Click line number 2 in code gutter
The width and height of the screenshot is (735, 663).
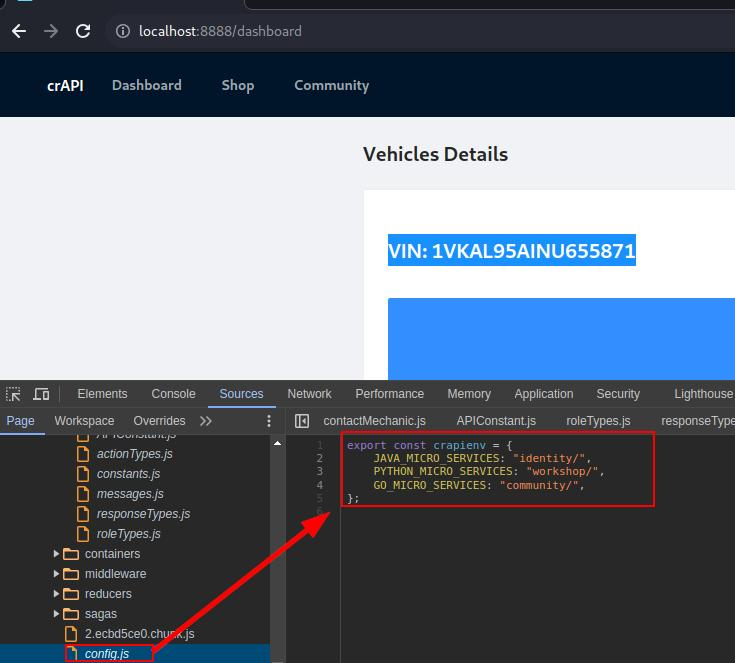(x=320, y=458)
